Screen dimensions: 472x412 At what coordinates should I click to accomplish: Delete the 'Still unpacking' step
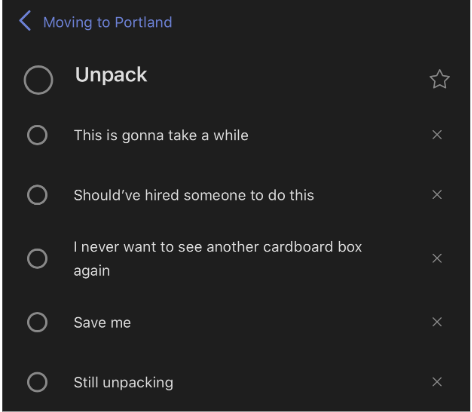437,382
